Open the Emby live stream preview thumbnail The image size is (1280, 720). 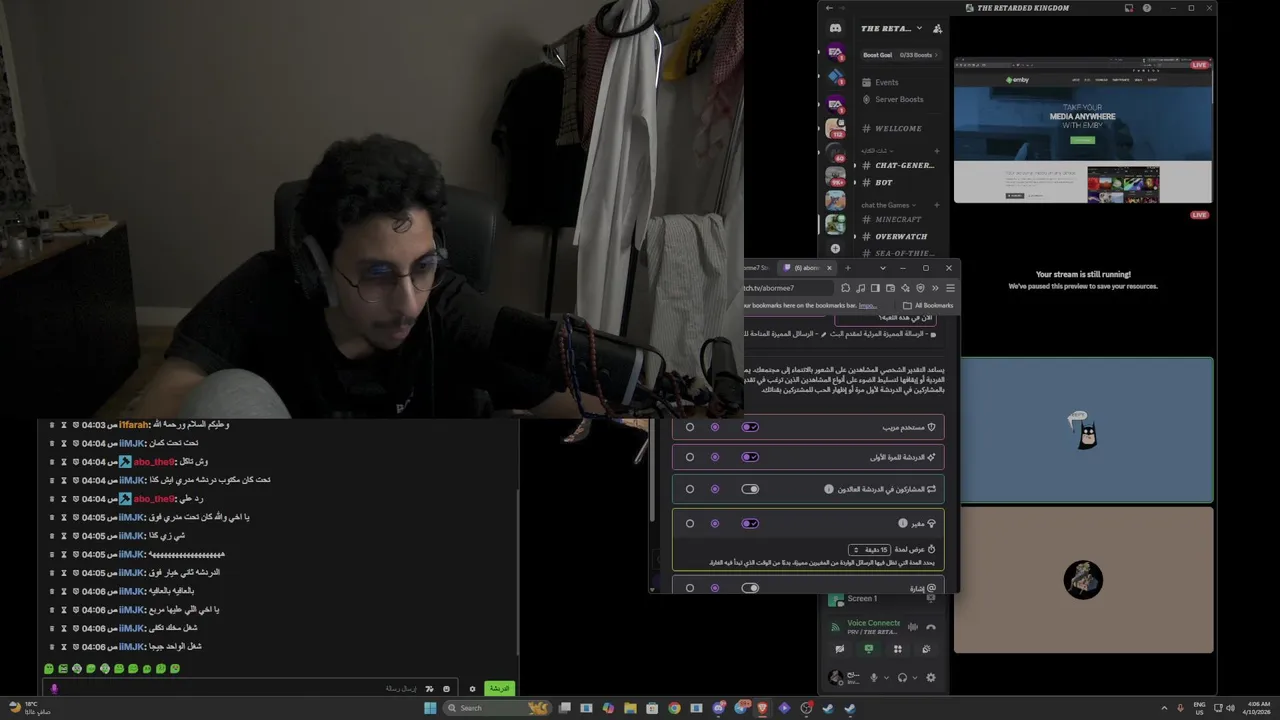(x=1083, y=130)
